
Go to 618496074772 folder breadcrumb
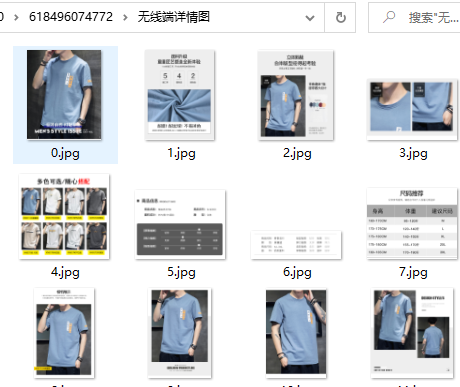(71, 17)
